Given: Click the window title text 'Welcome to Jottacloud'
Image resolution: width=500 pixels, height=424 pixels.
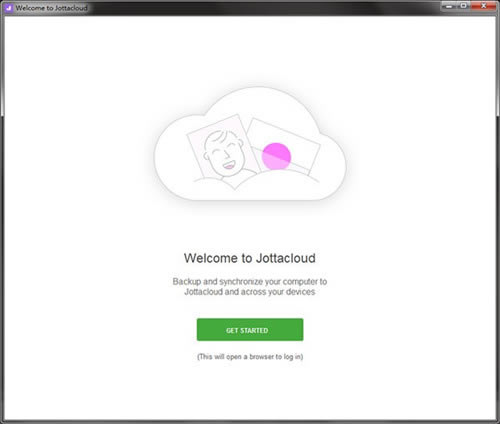Looking at the screenshot, I should click(x=52, y=8).
